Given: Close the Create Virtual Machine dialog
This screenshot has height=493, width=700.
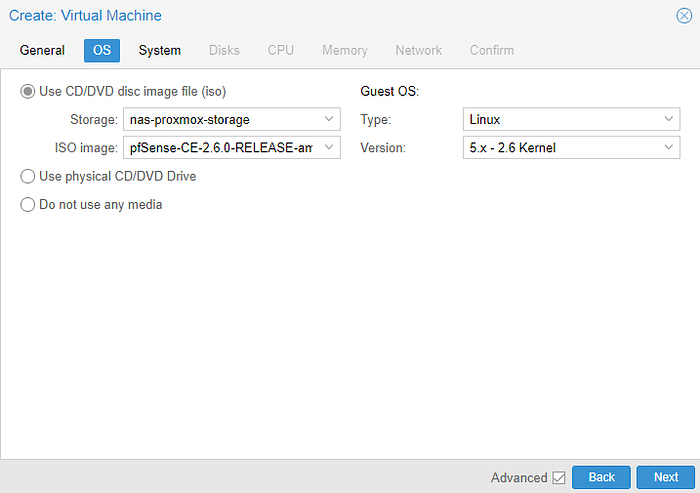Looking at the screenshot, I should point(683,16).
